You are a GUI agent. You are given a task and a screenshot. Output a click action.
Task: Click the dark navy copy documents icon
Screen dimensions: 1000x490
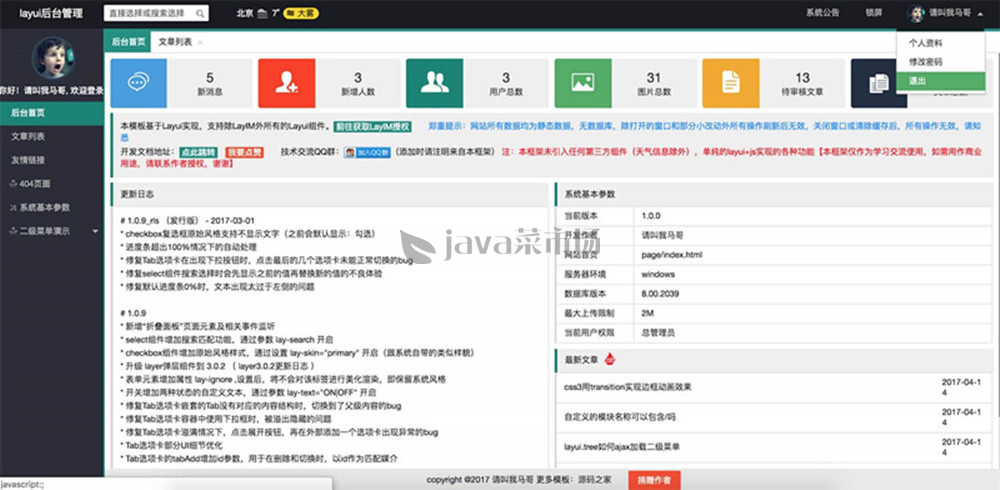coord(879,83)
